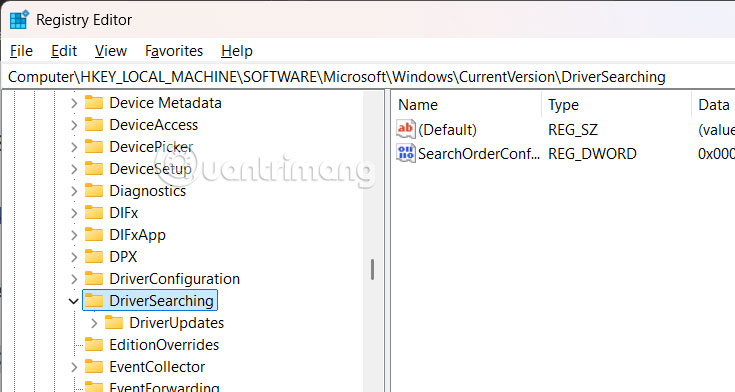This screenshot has width=735, height=392.
Task: Open the File menu
Action: (21, 51)
